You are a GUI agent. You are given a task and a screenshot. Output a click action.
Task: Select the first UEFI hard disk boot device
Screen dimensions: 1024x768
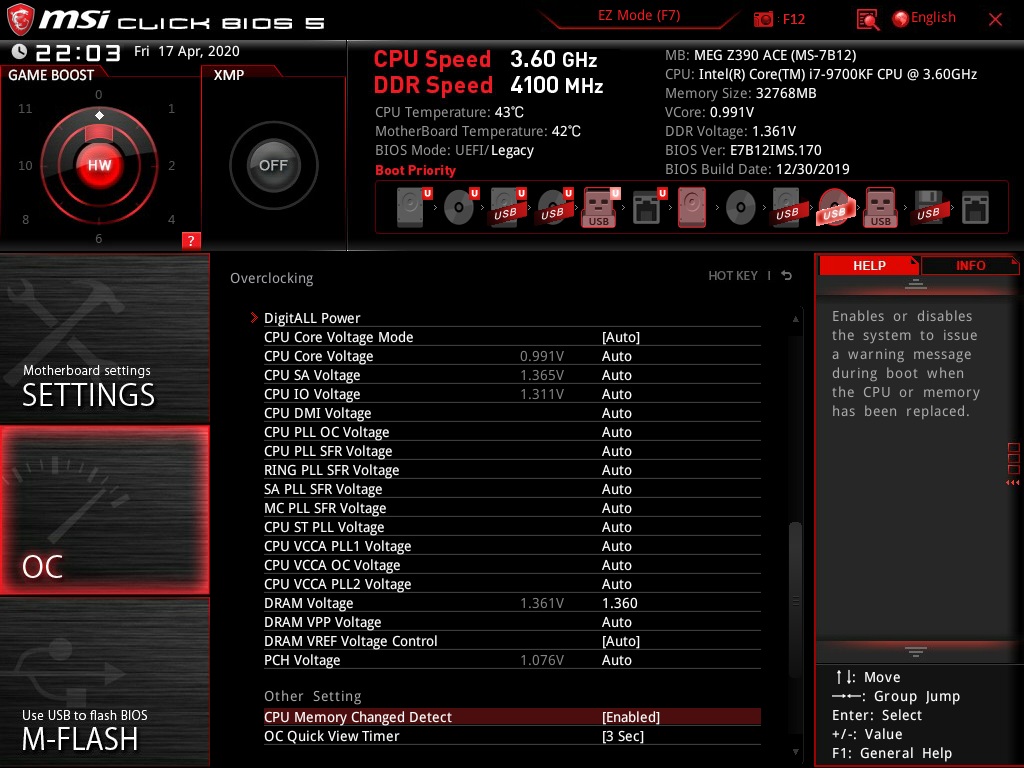click(x=413, y=208)
